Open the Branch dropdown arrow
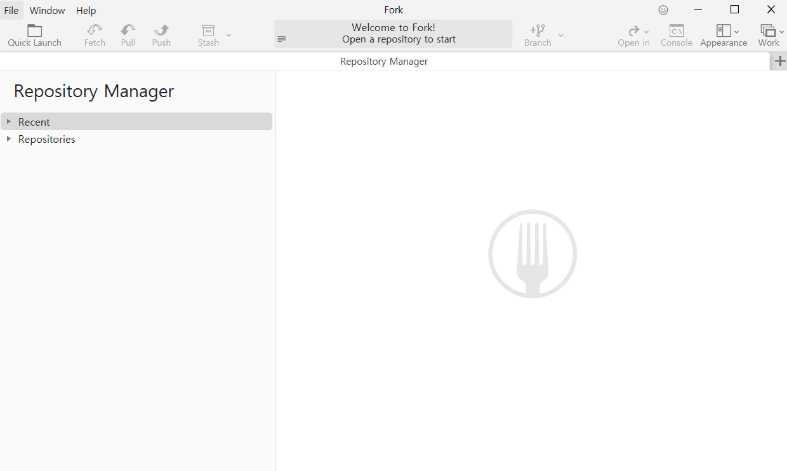This screenshot has width=787, height=471. pos(561,35)
